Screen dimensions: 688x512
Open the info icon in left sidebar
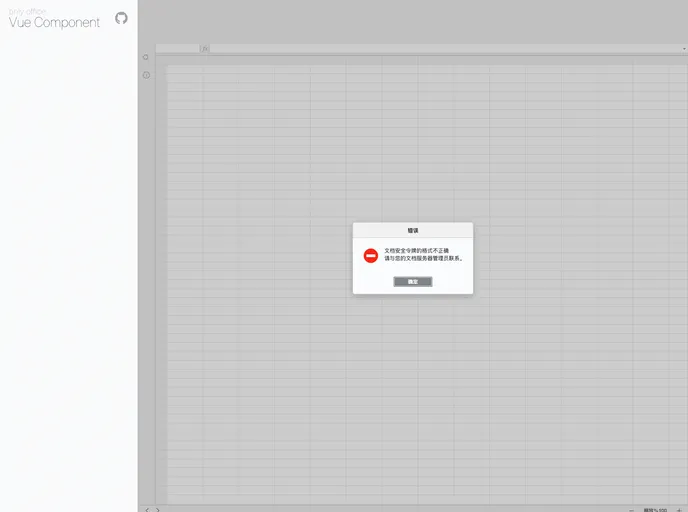pyautogui.click(x=146, y=75)
